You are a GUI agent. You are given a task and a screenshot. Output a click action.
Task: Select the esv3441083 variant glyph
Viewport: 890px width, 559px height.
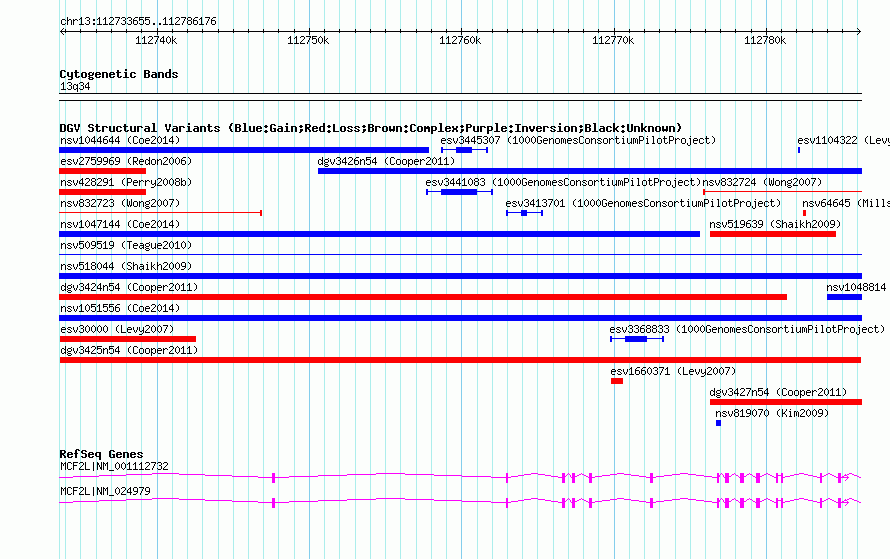click(x=459, y=192)
